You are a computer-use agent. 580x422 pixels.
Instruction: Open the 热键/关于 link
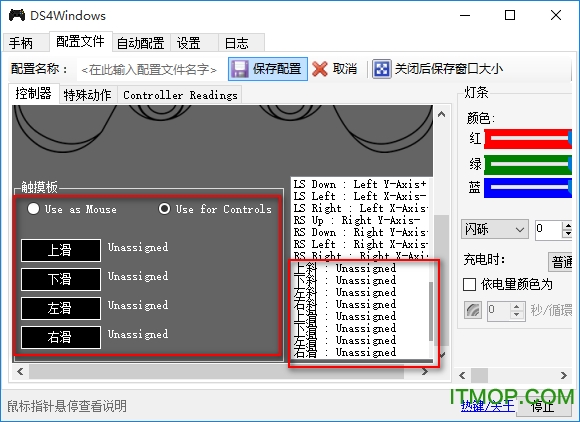coord(488,406)
